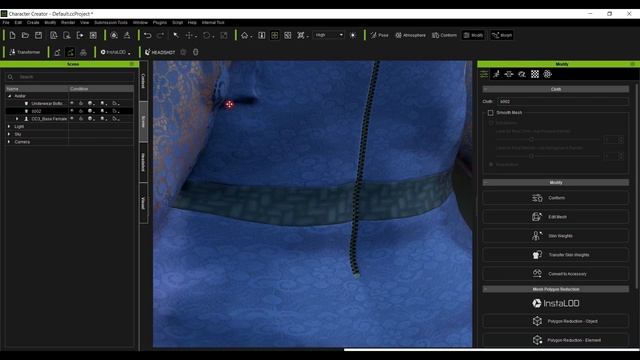This screenshot has height=360, width=640.
Task: Switch to the Visual side tab
Action: 143,203
